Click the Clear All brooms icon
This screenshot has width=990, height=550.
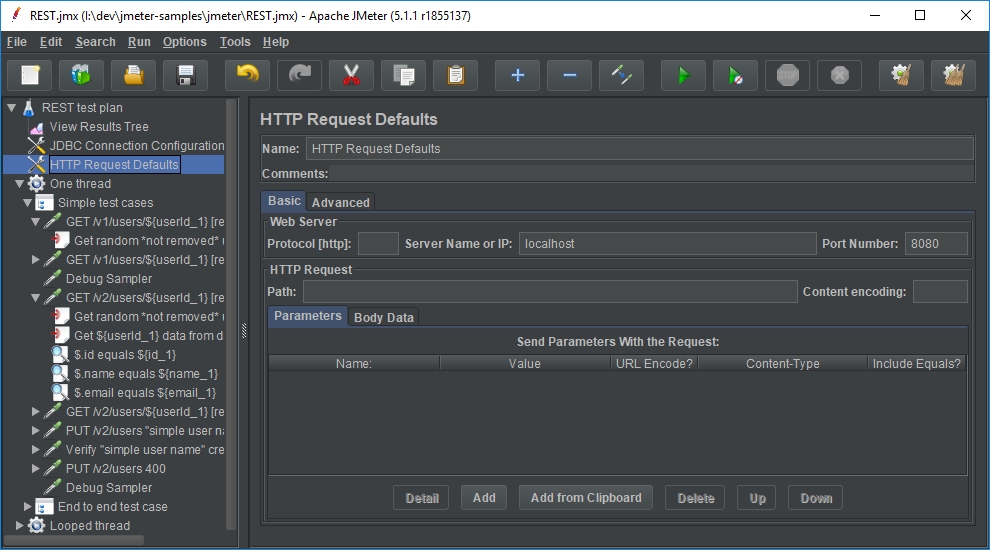click(953, 76)
